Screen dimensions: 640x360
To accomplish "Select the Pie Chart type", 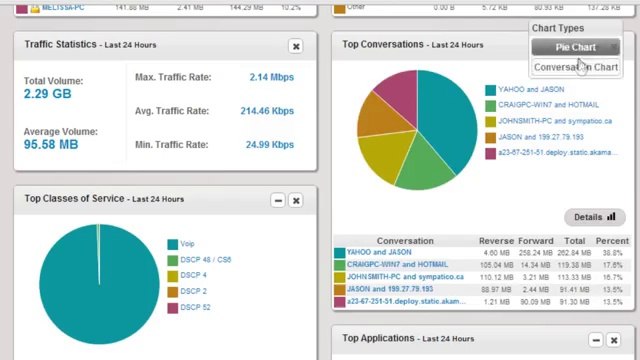I will tap(576, 47).
